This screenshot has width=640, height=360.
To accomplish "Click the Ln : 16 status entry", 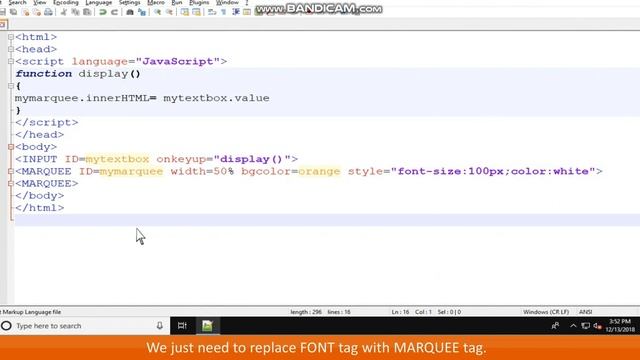I will tap(400, 312).
